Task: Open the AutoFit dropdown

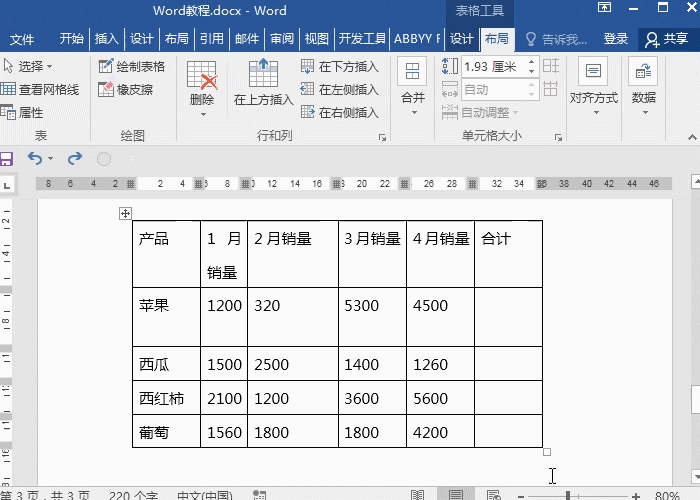Action: pos(479,112)
